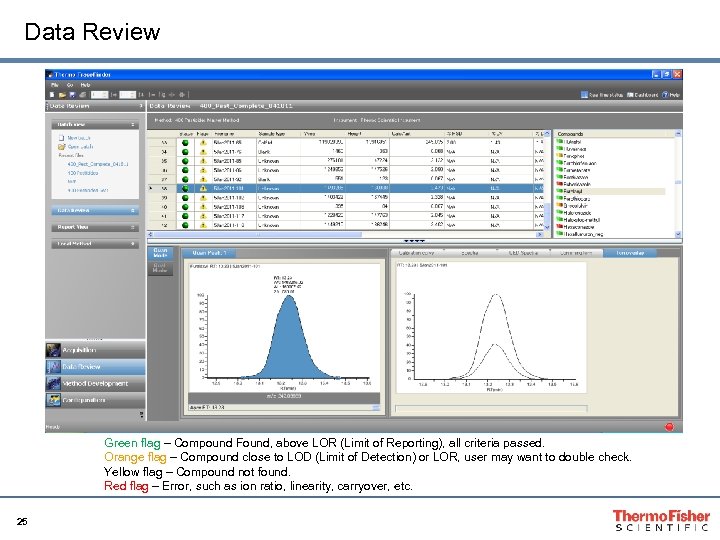This screenshot has width=720, height=540.
Task: Open recent file 400_Pest_Complete
Action: point(98,164)
